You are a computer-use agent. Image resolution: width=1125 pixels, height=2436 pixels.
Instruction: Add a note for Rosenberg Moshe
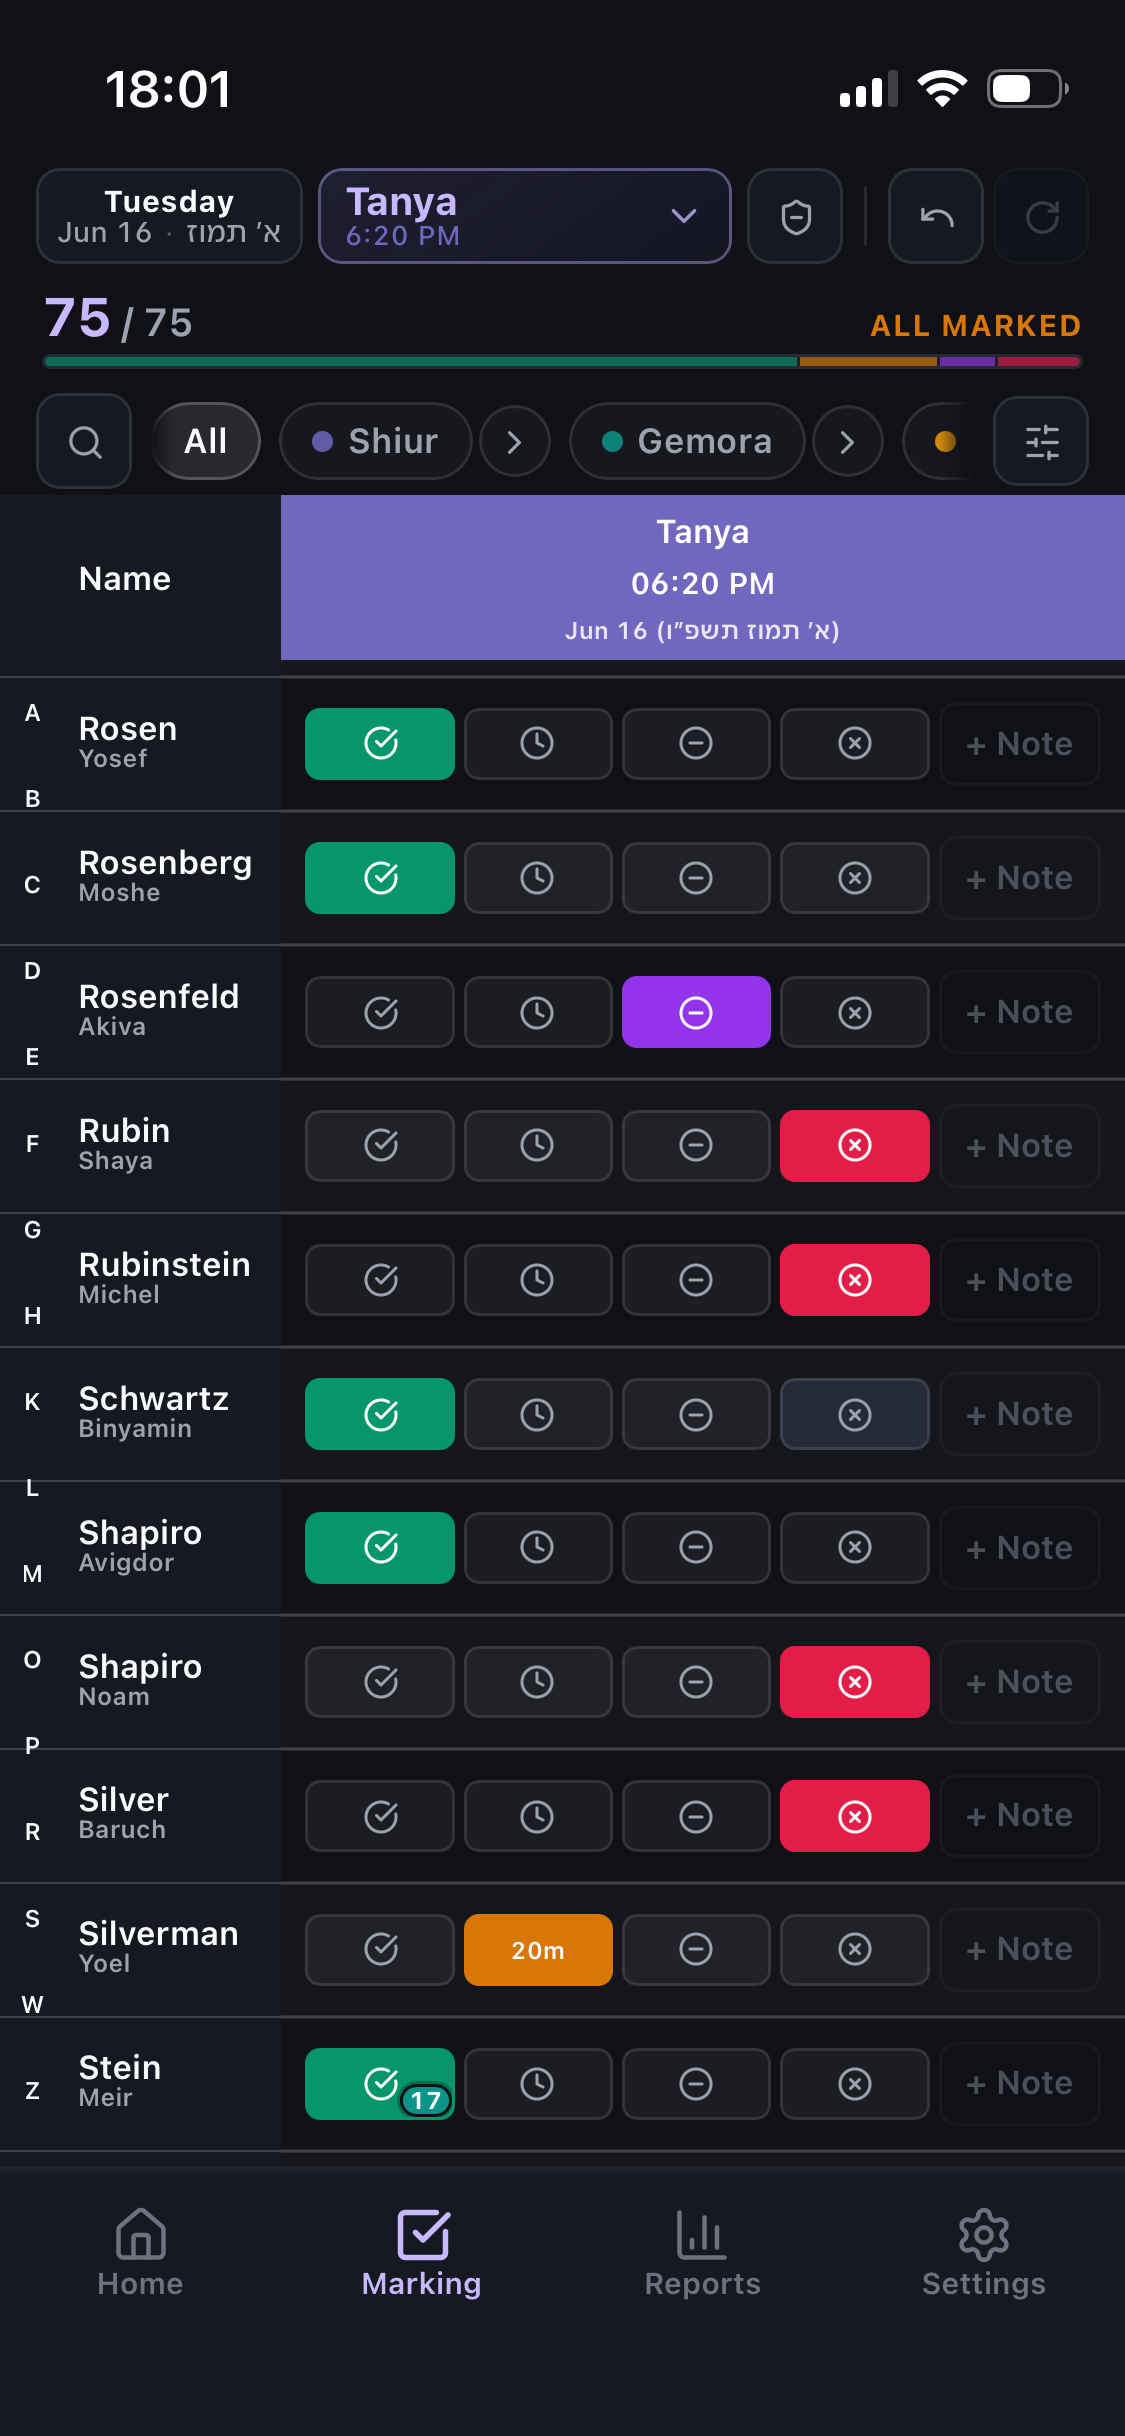pyautogui.click(x=1020, y=878)
